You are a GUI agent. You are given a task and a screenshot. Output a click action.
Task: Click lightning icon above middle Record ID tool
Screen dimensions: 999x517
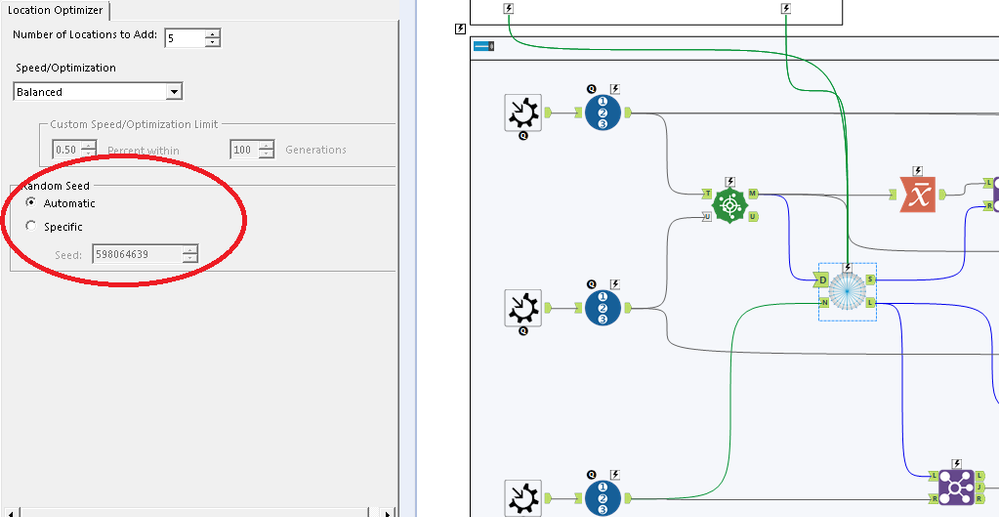[615, 284]
